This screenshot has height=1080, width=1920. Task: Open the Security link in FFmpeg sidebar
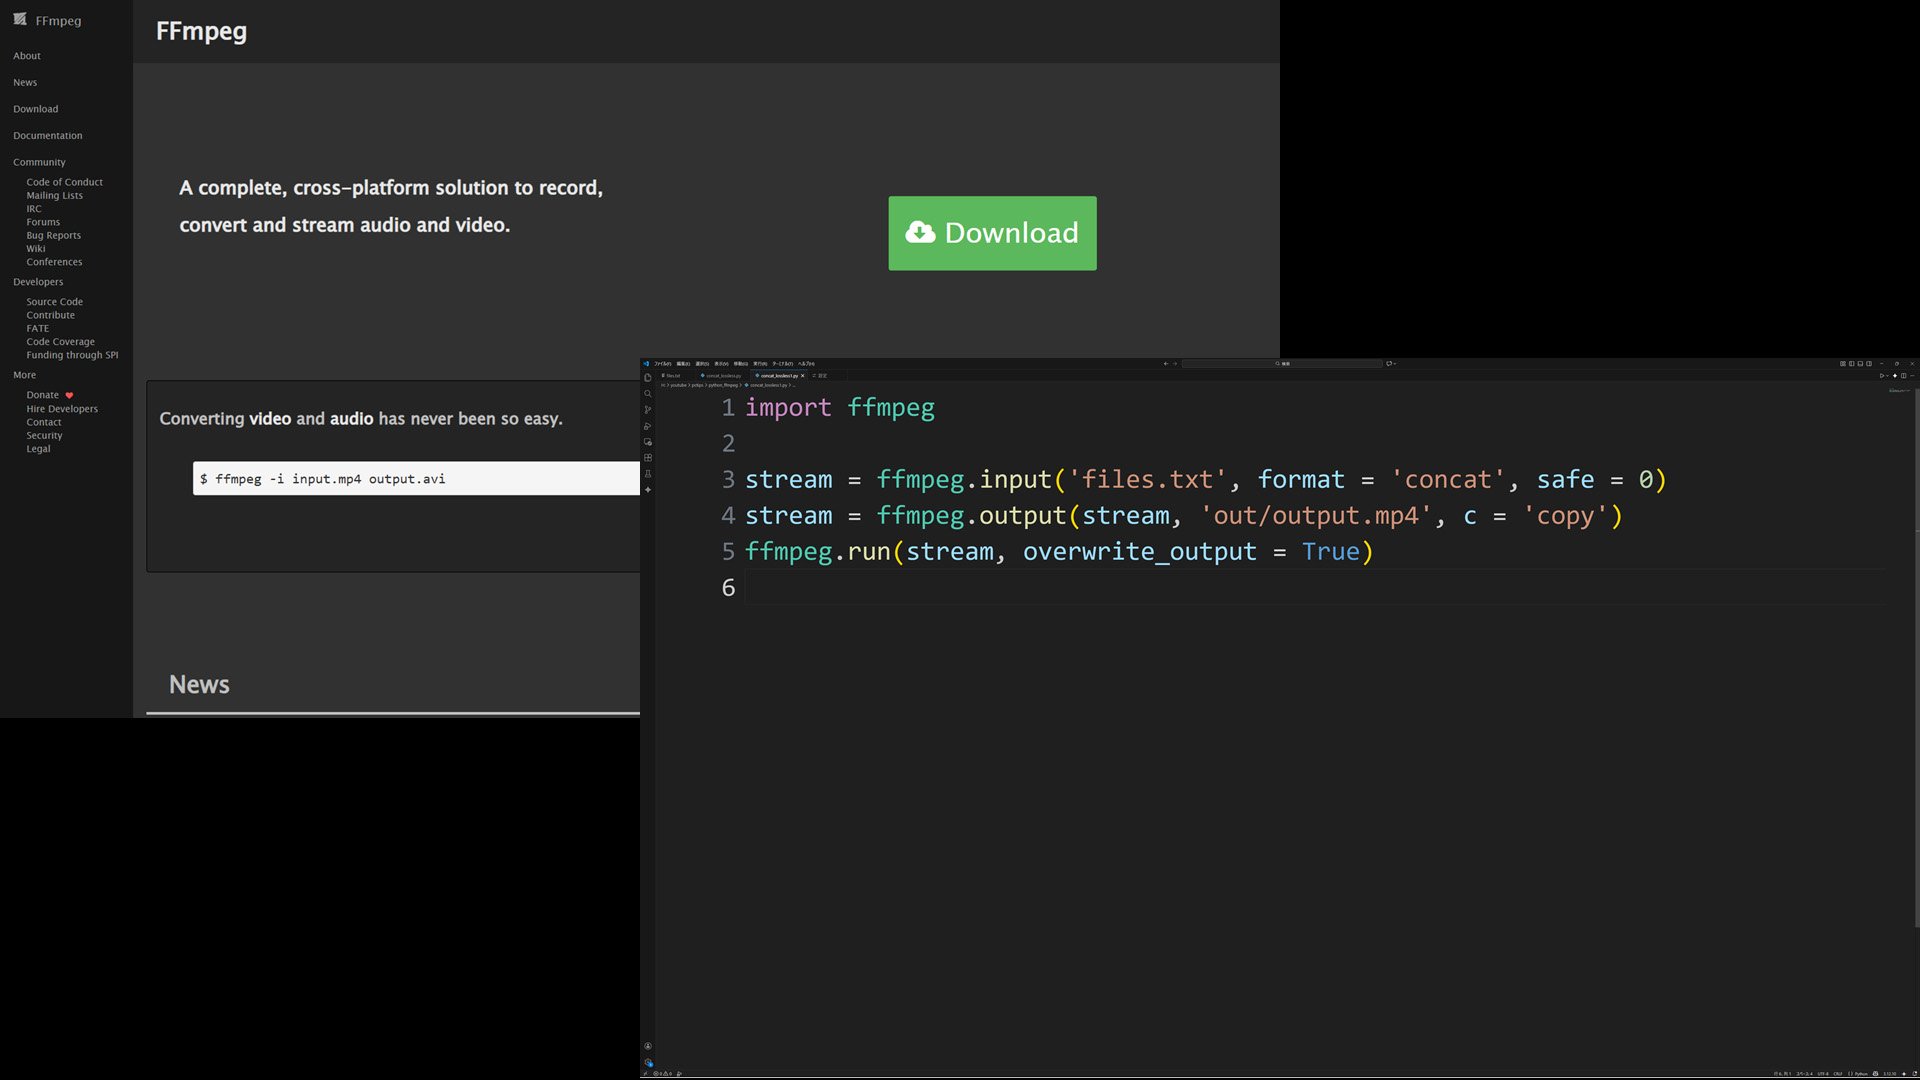pyautogui.click(x=44, y=435)
